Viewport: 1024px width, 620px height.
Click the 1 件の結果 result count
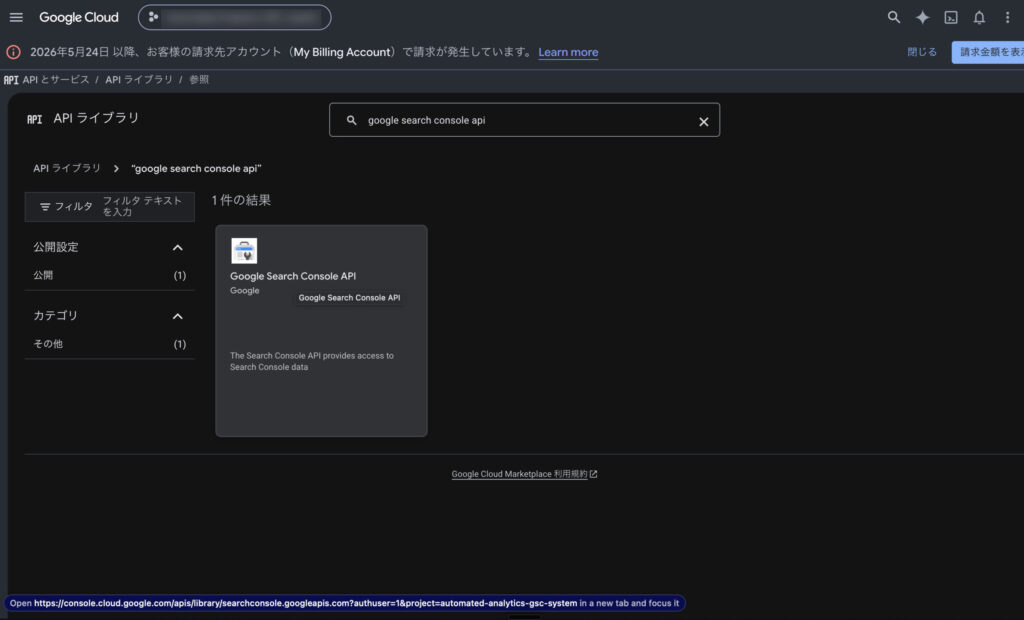[x=241, y=201]
